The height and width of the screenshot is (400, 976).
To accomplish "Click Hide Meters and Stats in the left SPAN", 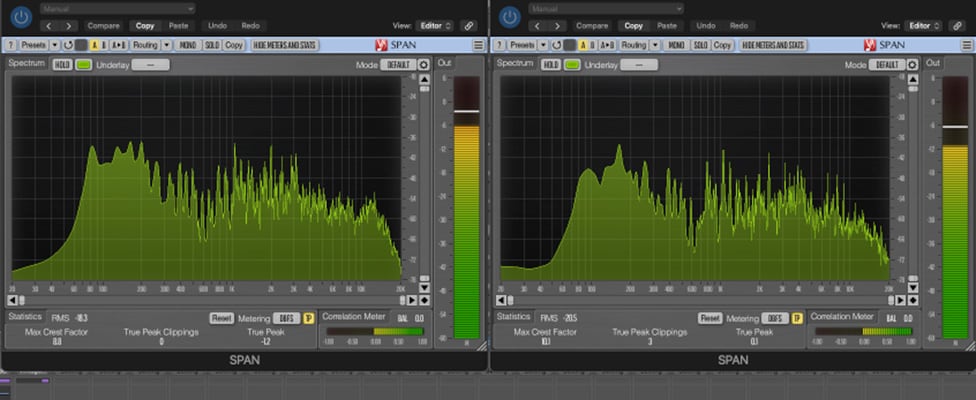I will (x=285, y=45).
